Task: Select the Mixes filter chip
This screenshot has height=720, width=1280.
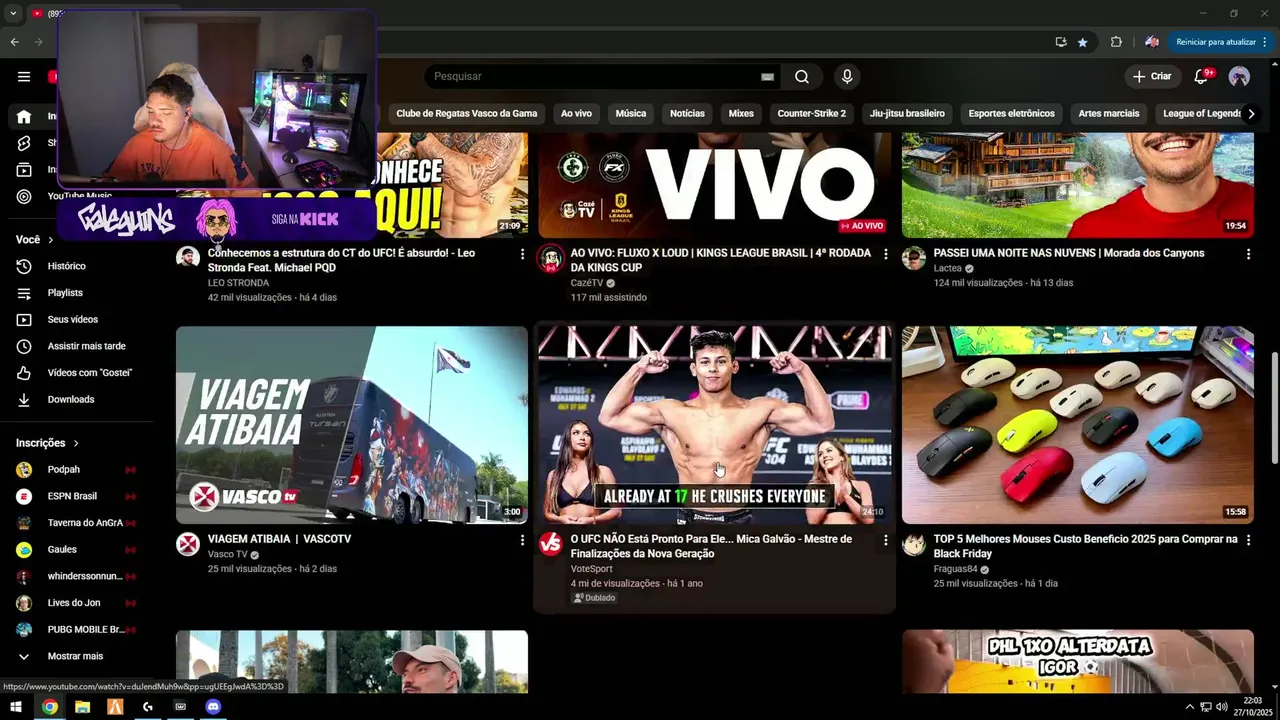Action: click(741, 113)
